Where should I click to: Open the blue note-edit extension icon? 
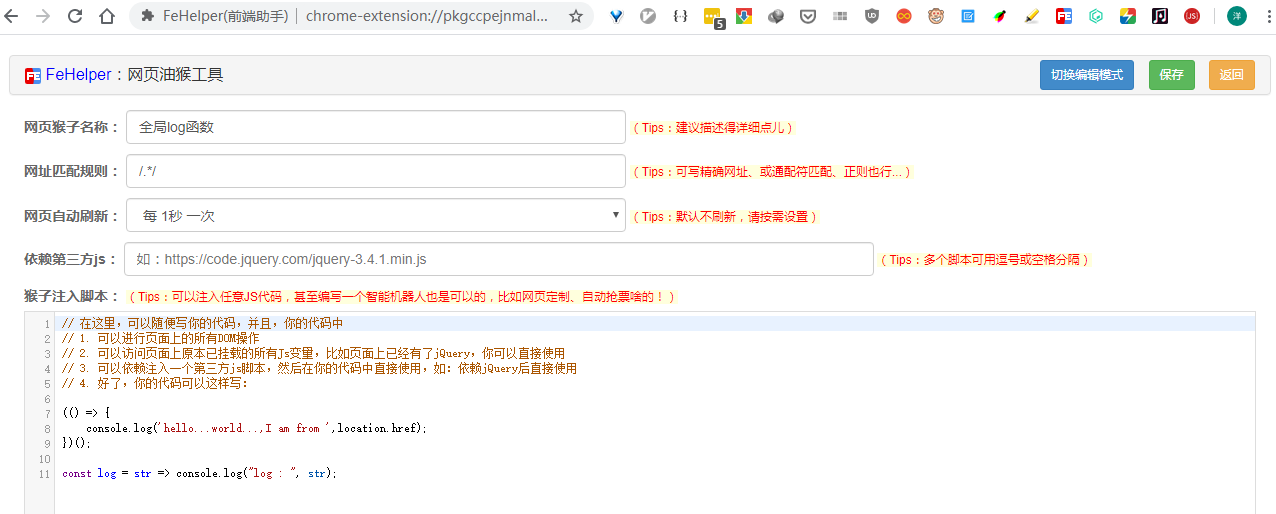(968, 16)
